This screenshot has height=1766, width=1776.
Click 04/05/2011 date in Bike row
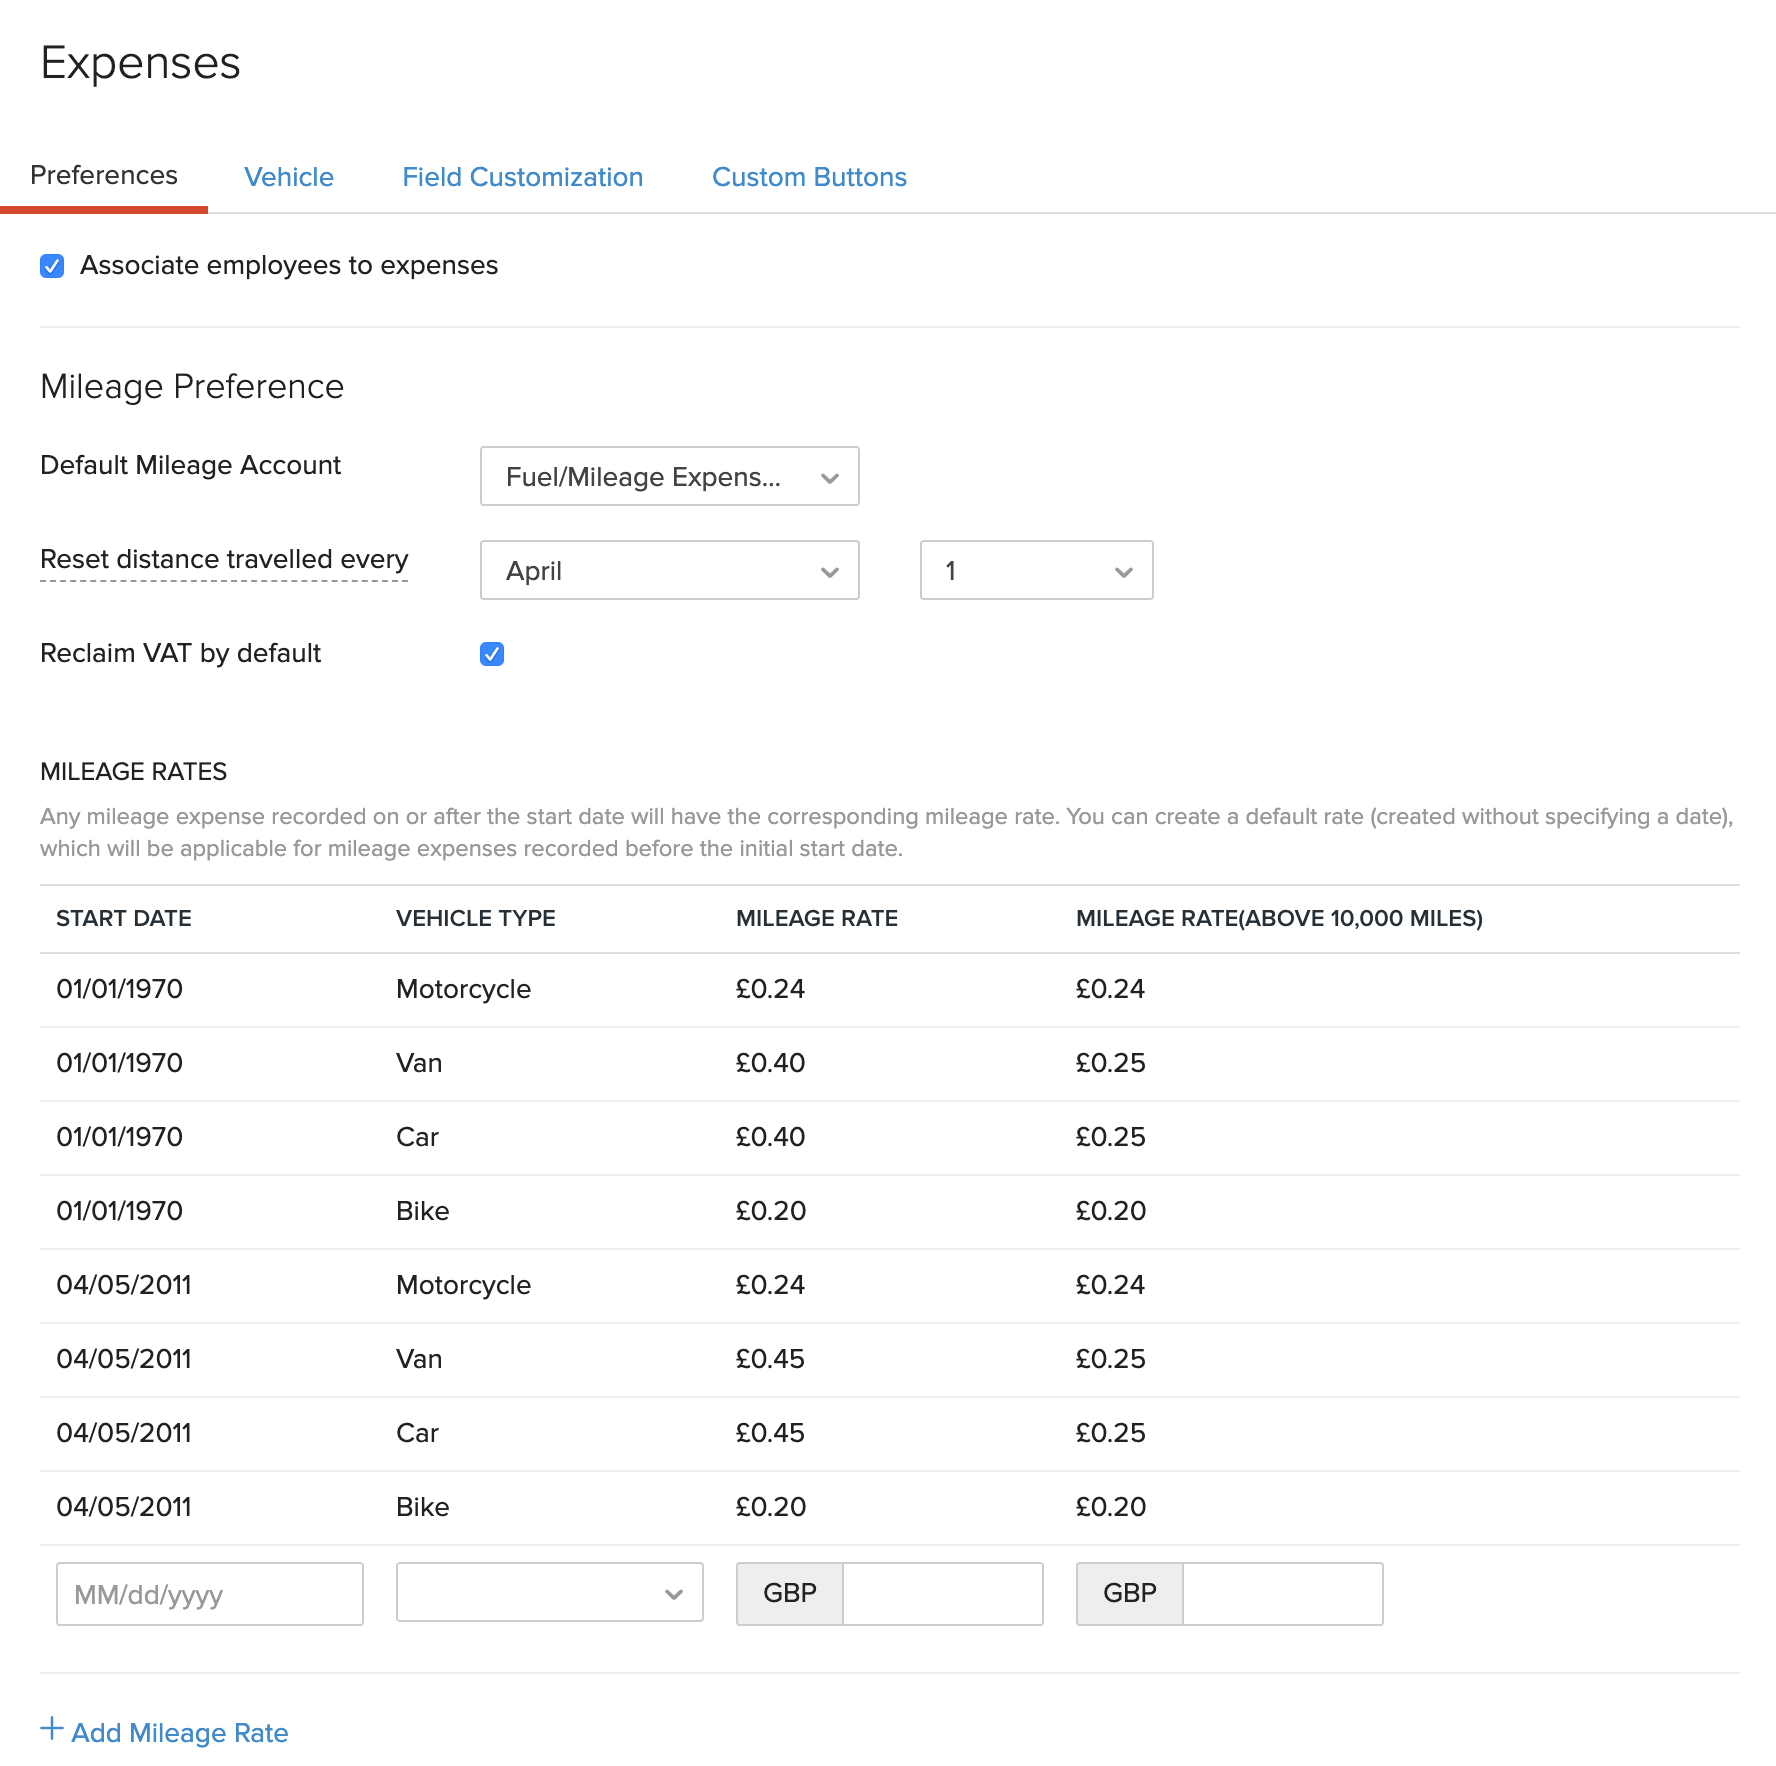coord(124,1507)
